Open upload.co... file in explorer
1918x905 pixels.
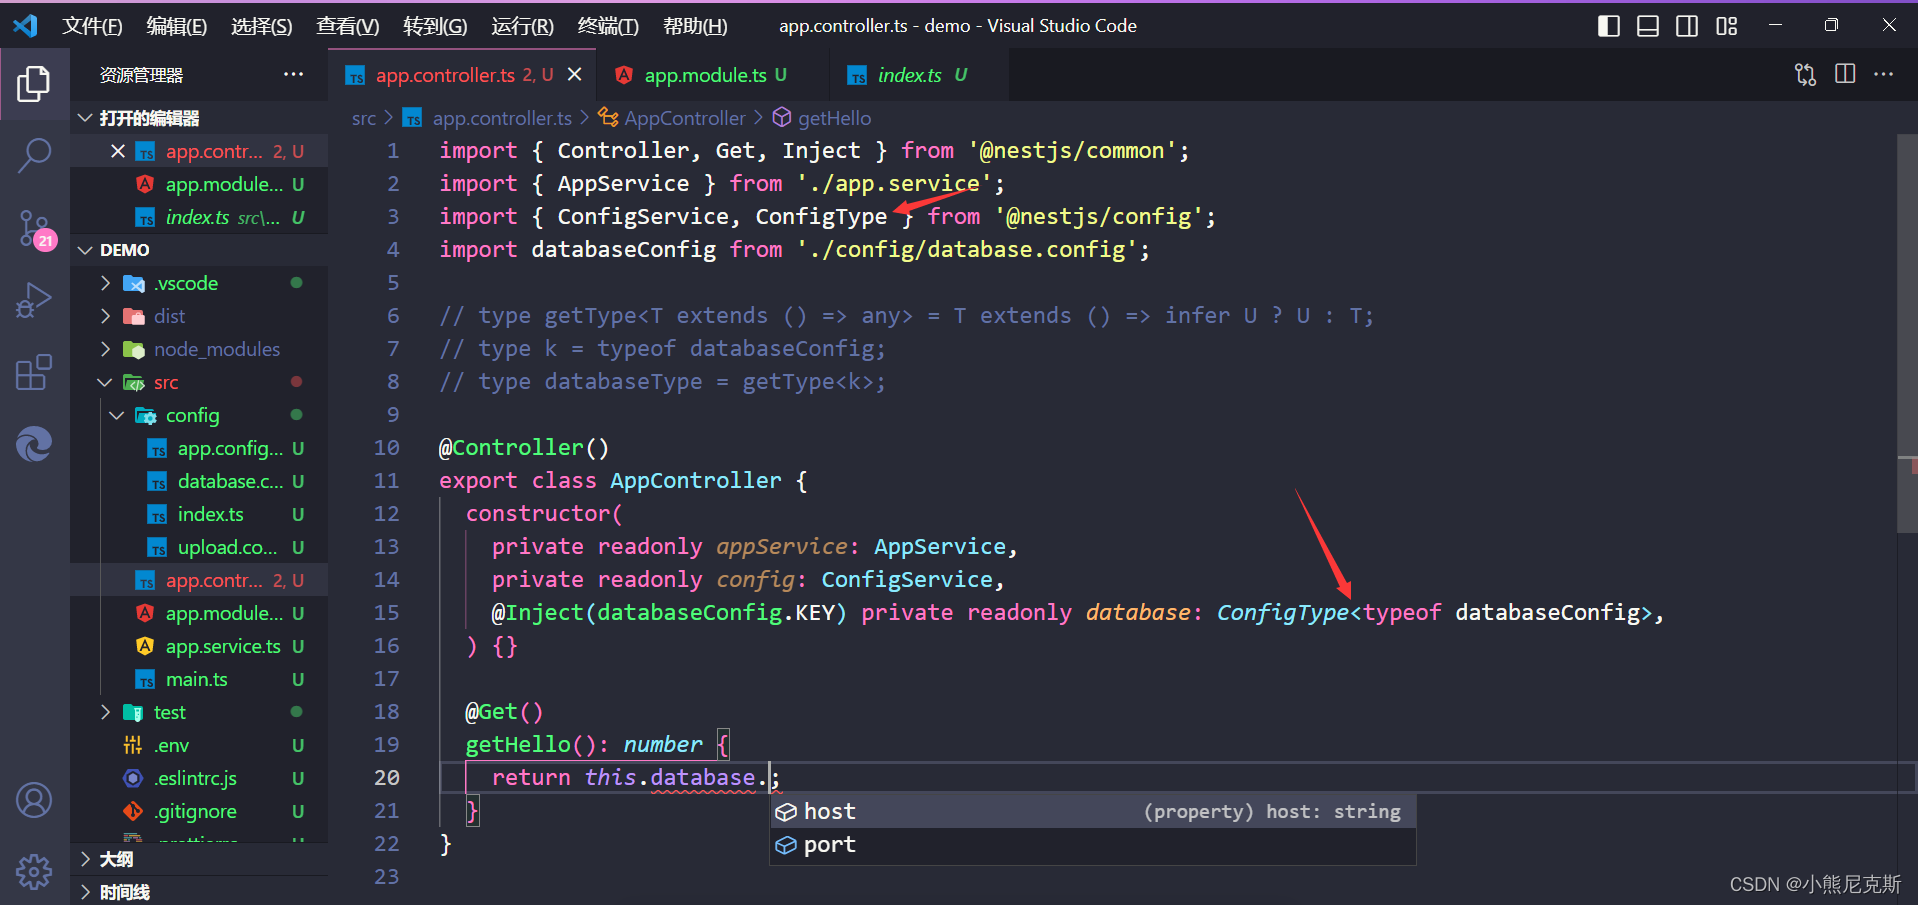point(199,547)
